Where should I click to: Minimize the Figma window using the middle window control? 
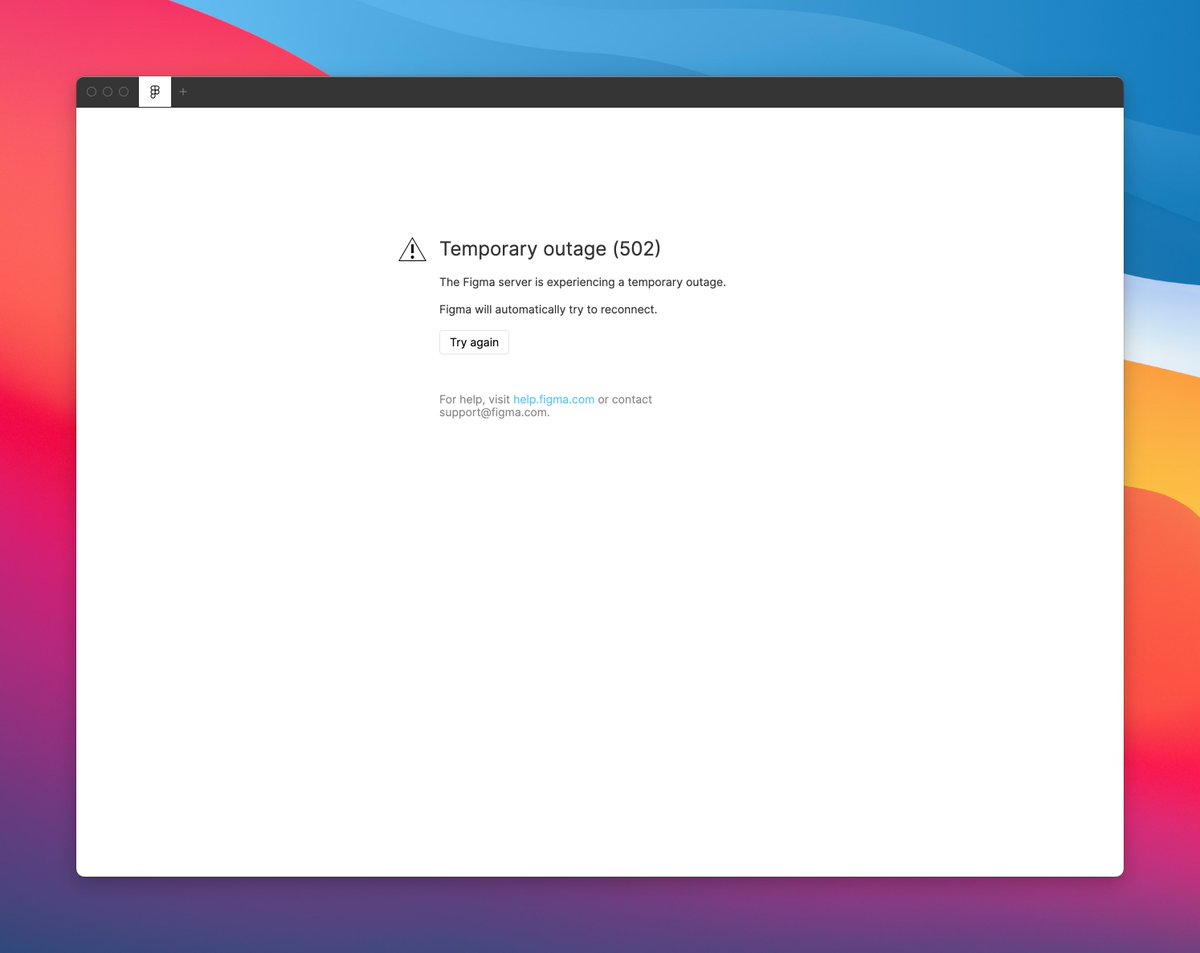tap(108, 92)
